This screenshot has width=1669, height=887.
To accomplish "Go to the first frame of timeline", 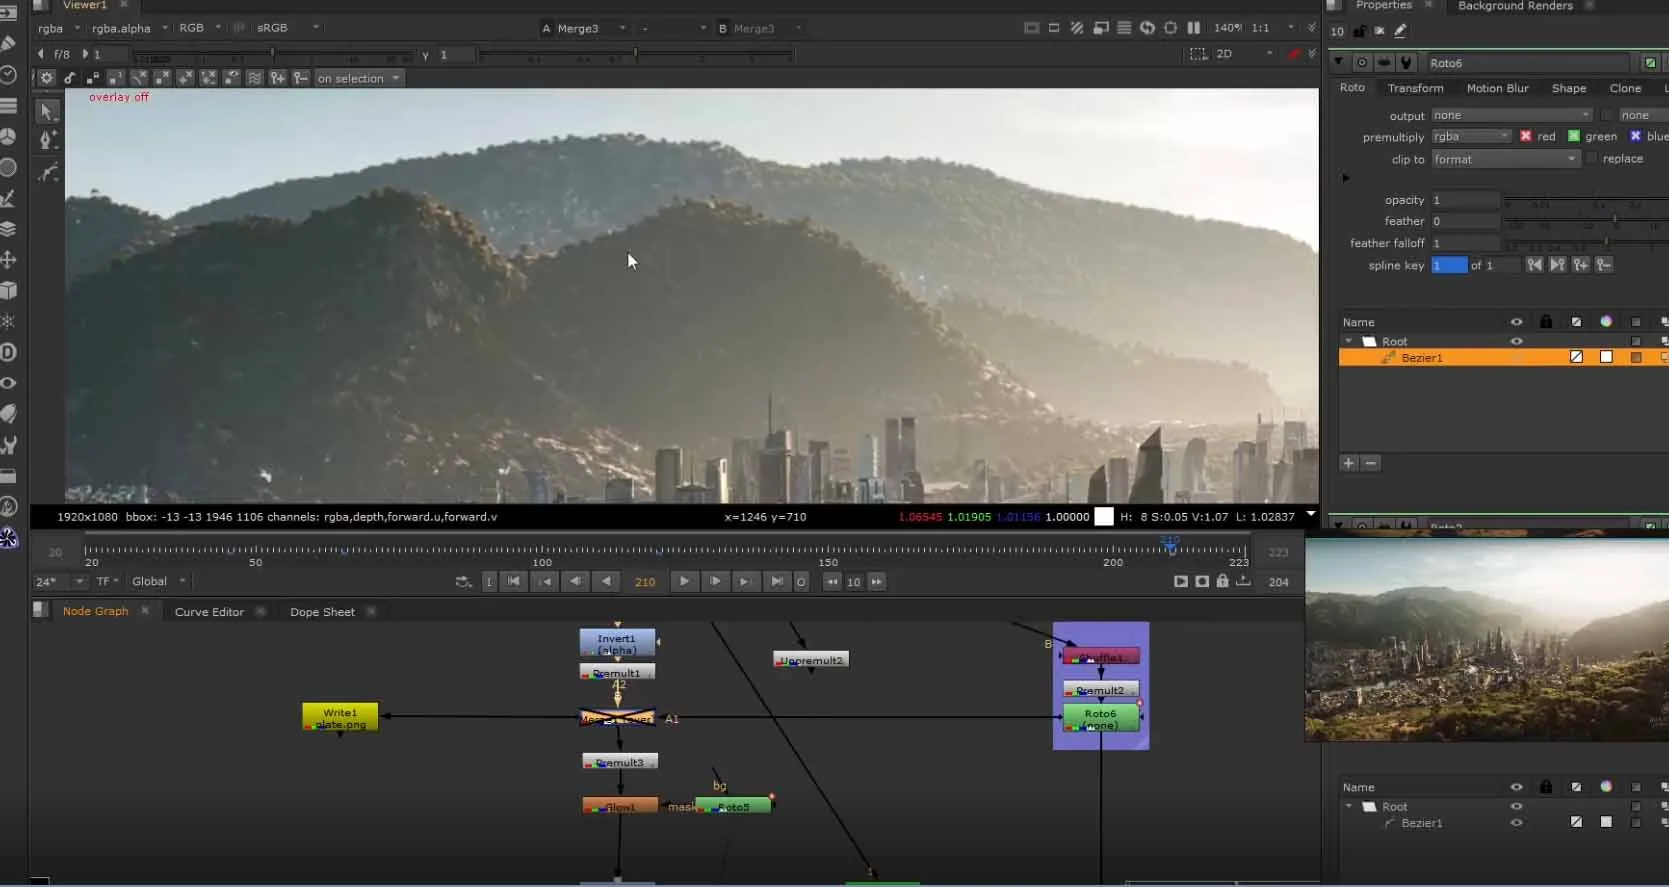I will [x=514, y=581].
